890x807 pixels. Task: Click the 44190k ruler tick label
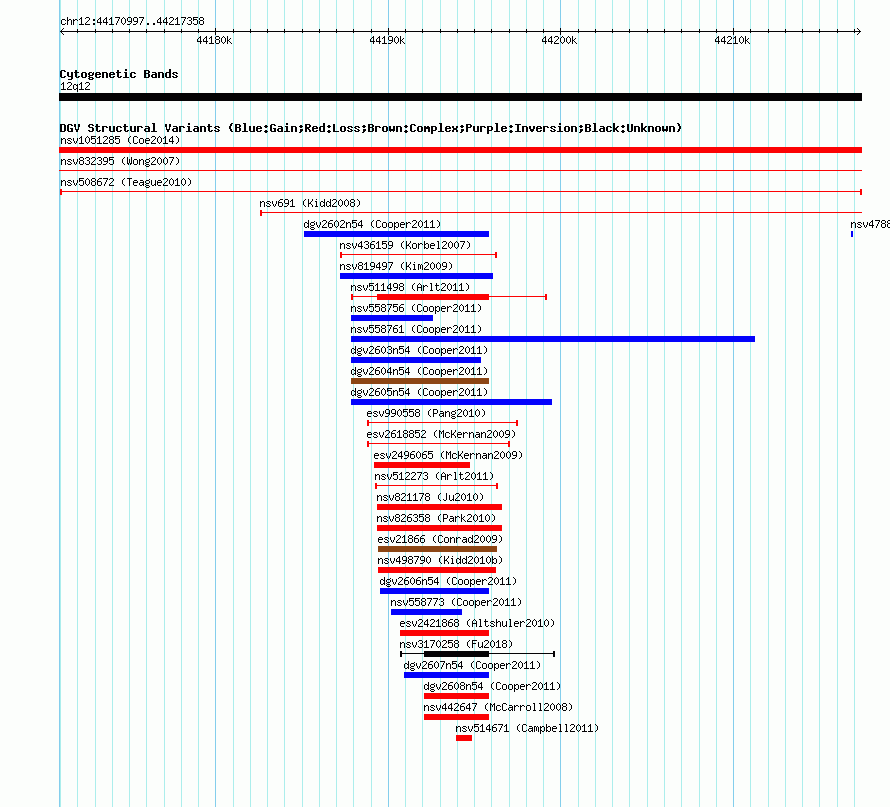point(387,40)
